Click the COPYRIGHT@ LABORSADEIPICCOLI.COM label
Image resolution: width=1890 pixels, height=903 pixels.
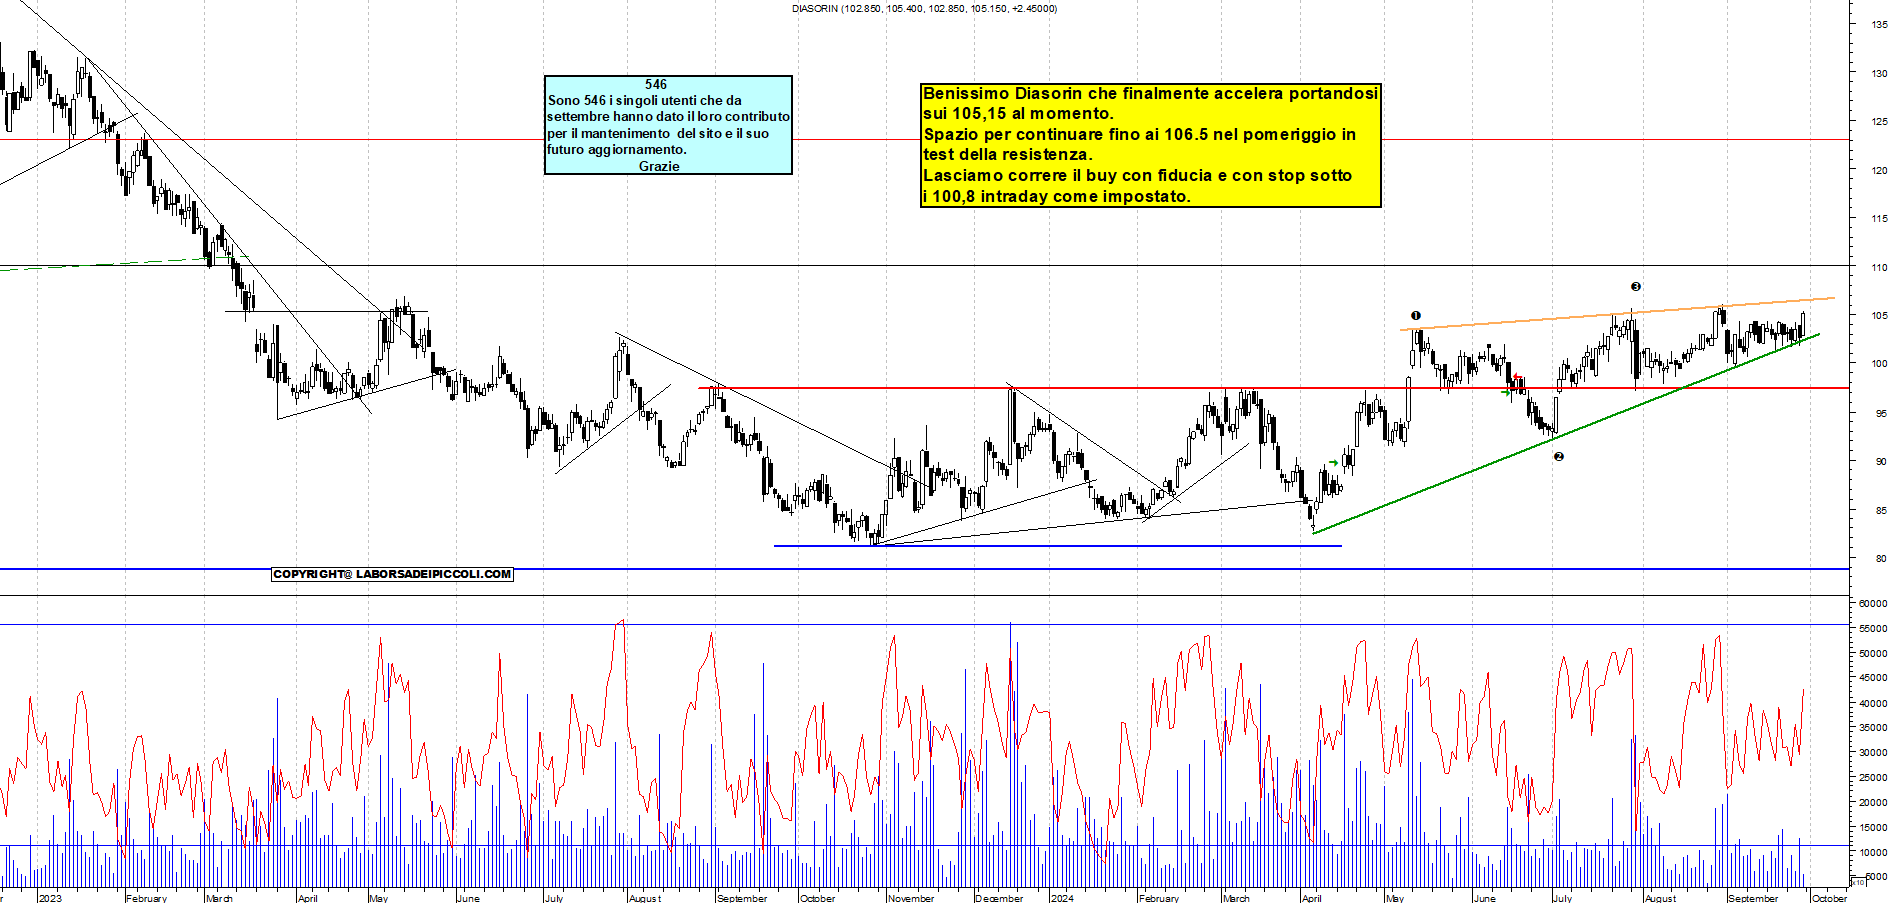click(x=392, y=574)
